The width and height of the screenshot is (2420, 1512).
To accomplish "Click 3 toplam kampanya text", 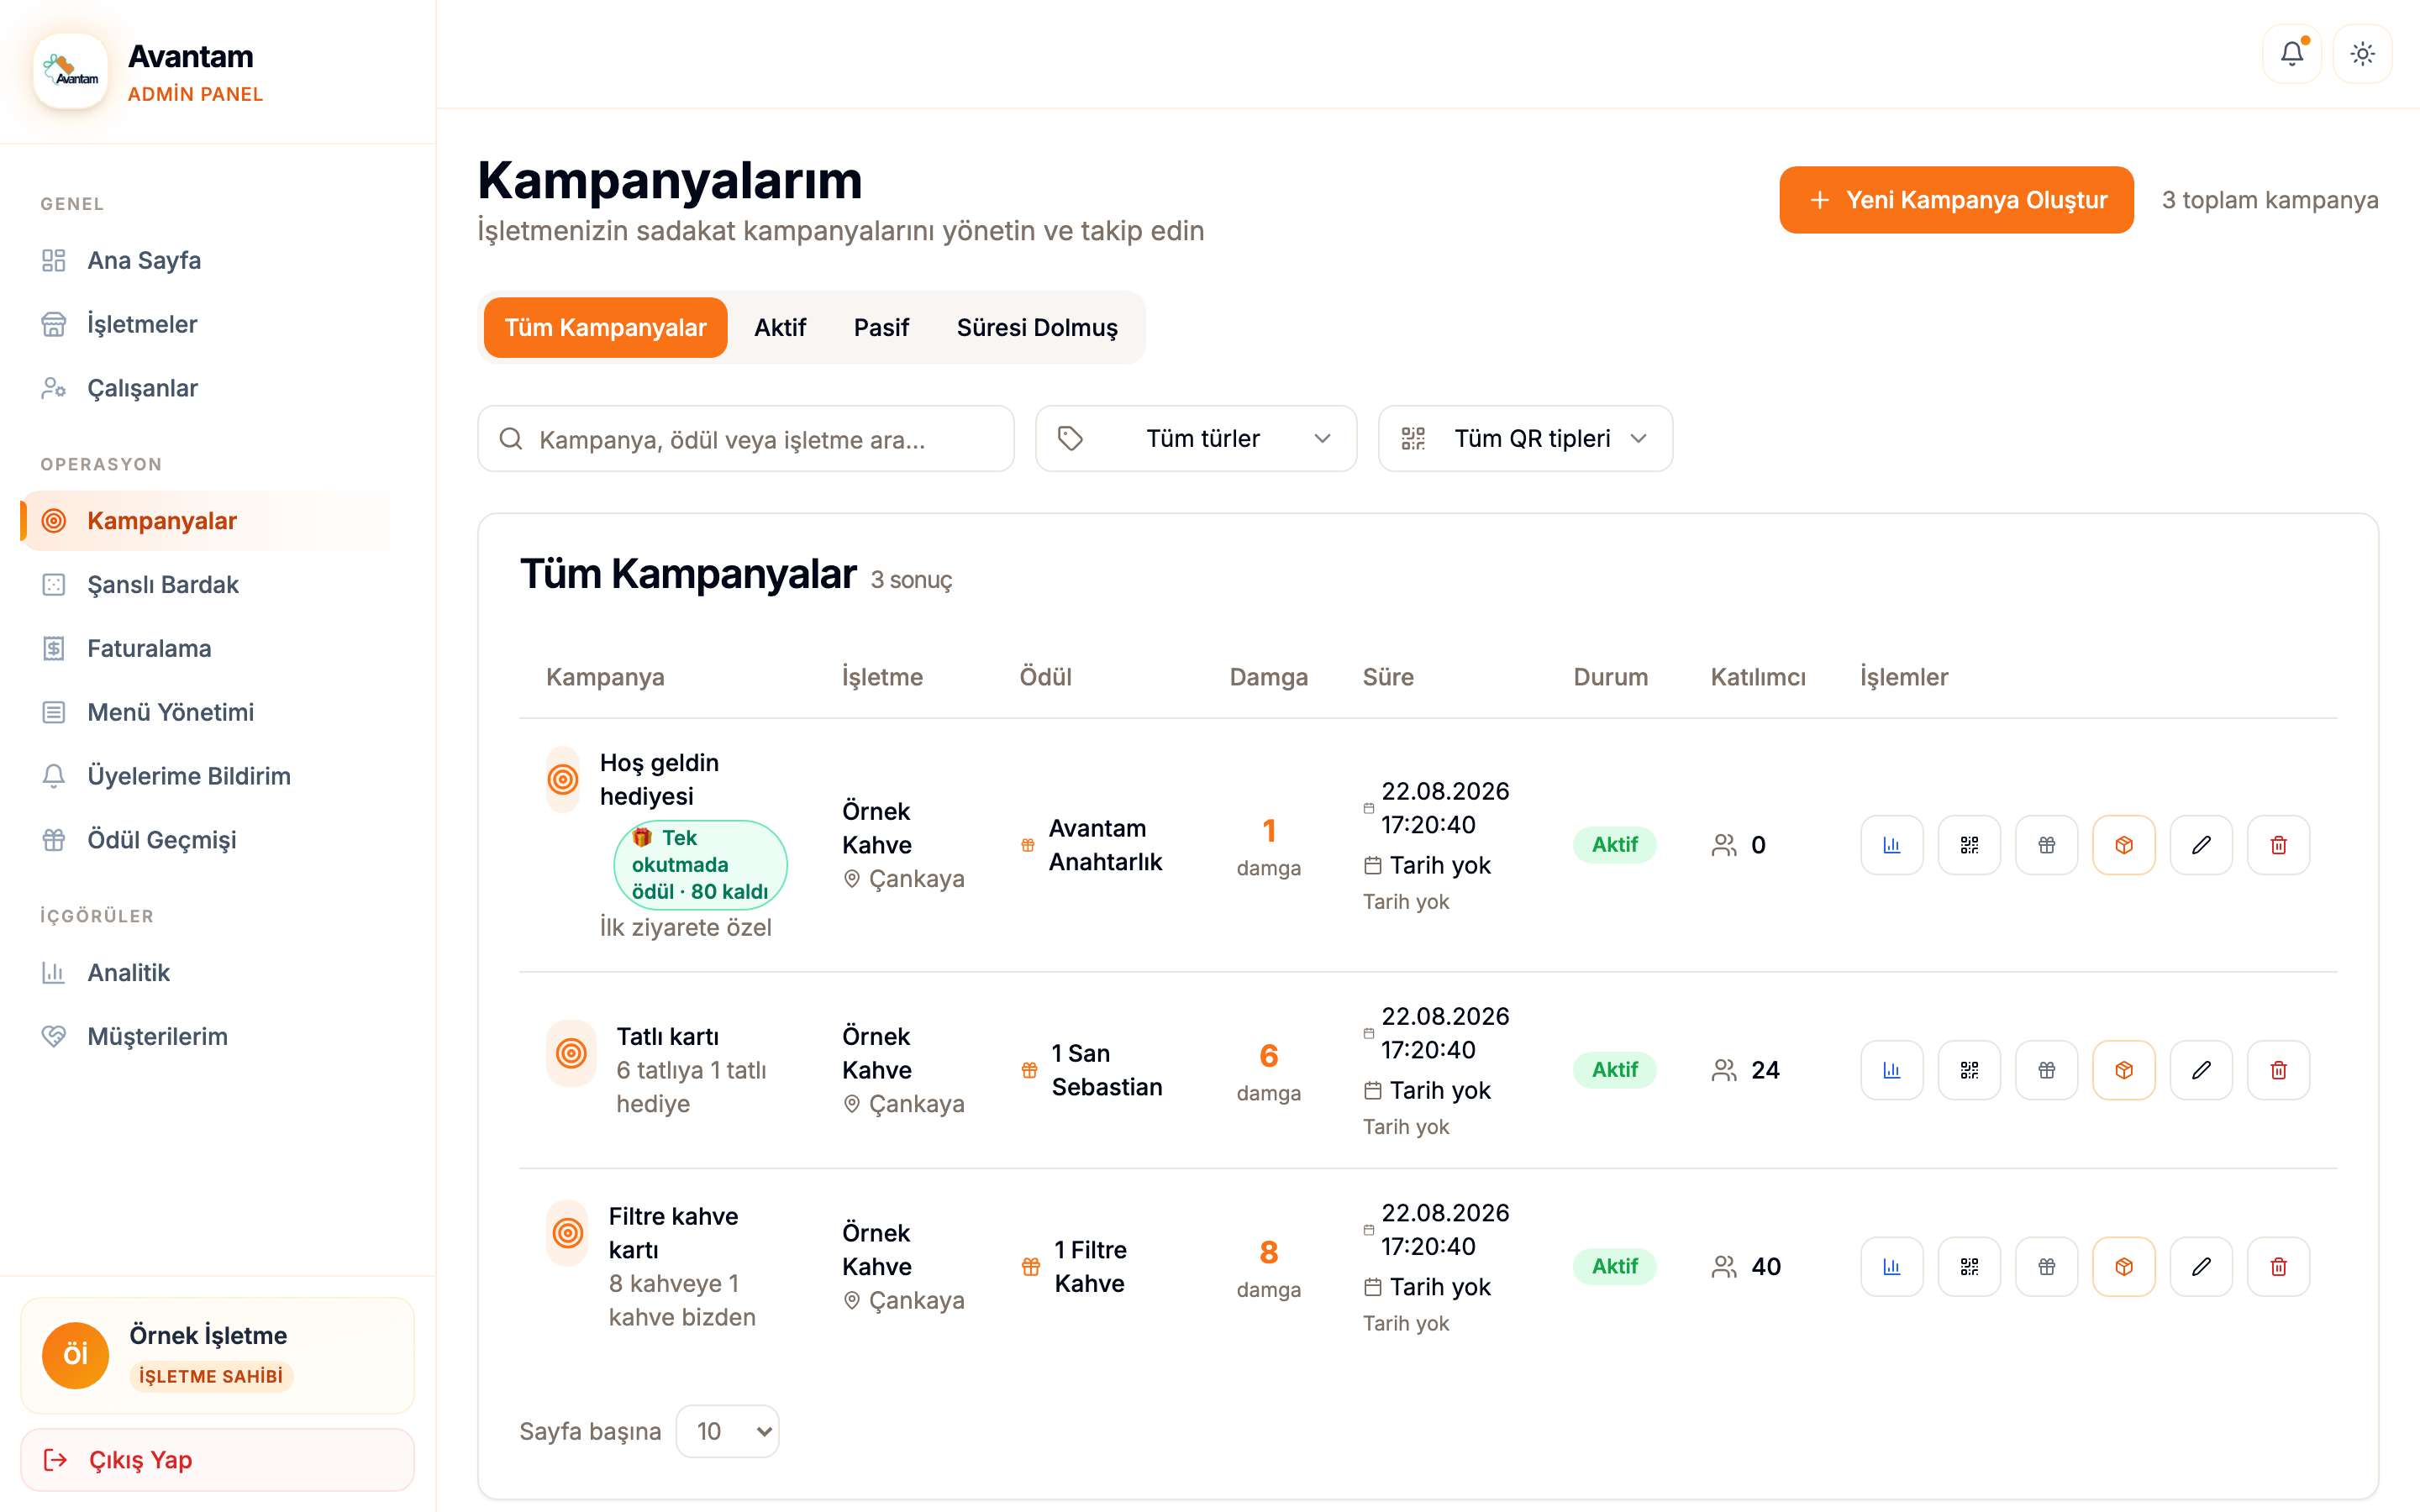I will pos(2270,200).
